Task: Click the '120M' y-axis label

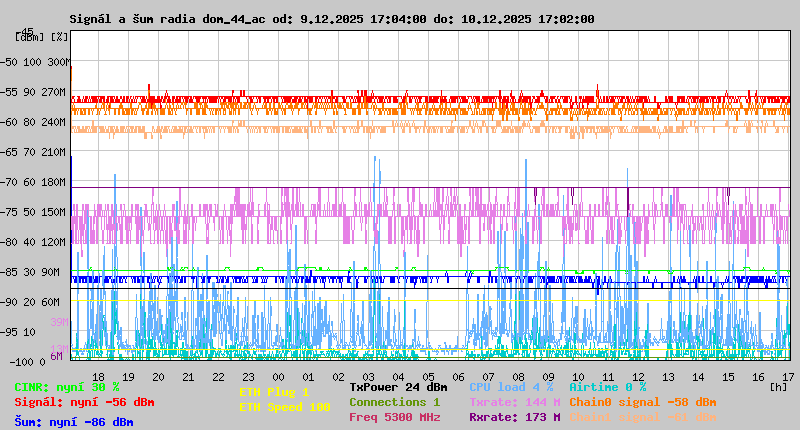Action: pyautogui.click(x=53, y=242)
